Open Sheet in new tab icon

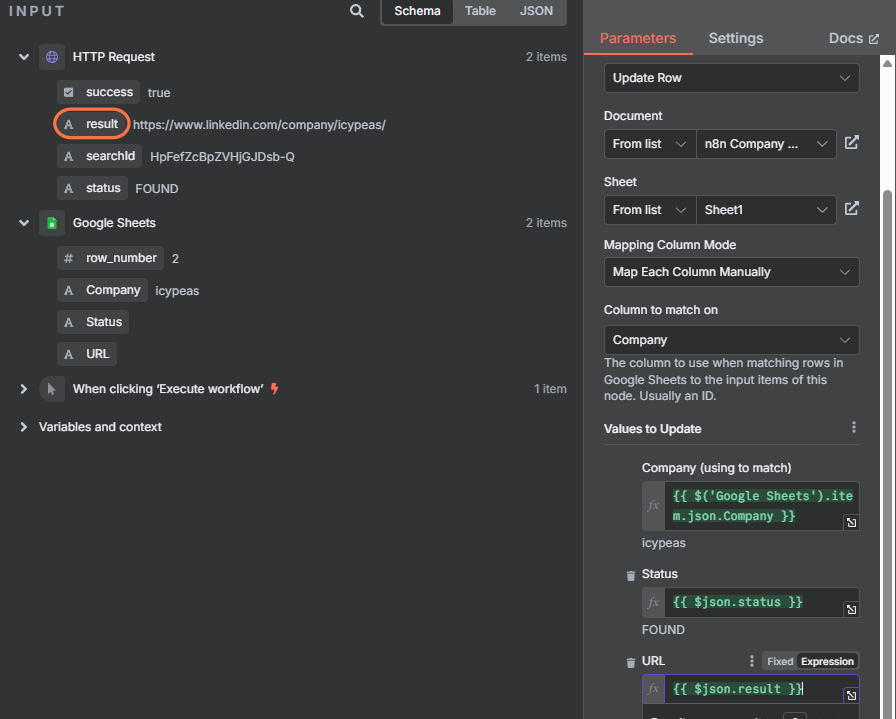[x=851, y=209]
